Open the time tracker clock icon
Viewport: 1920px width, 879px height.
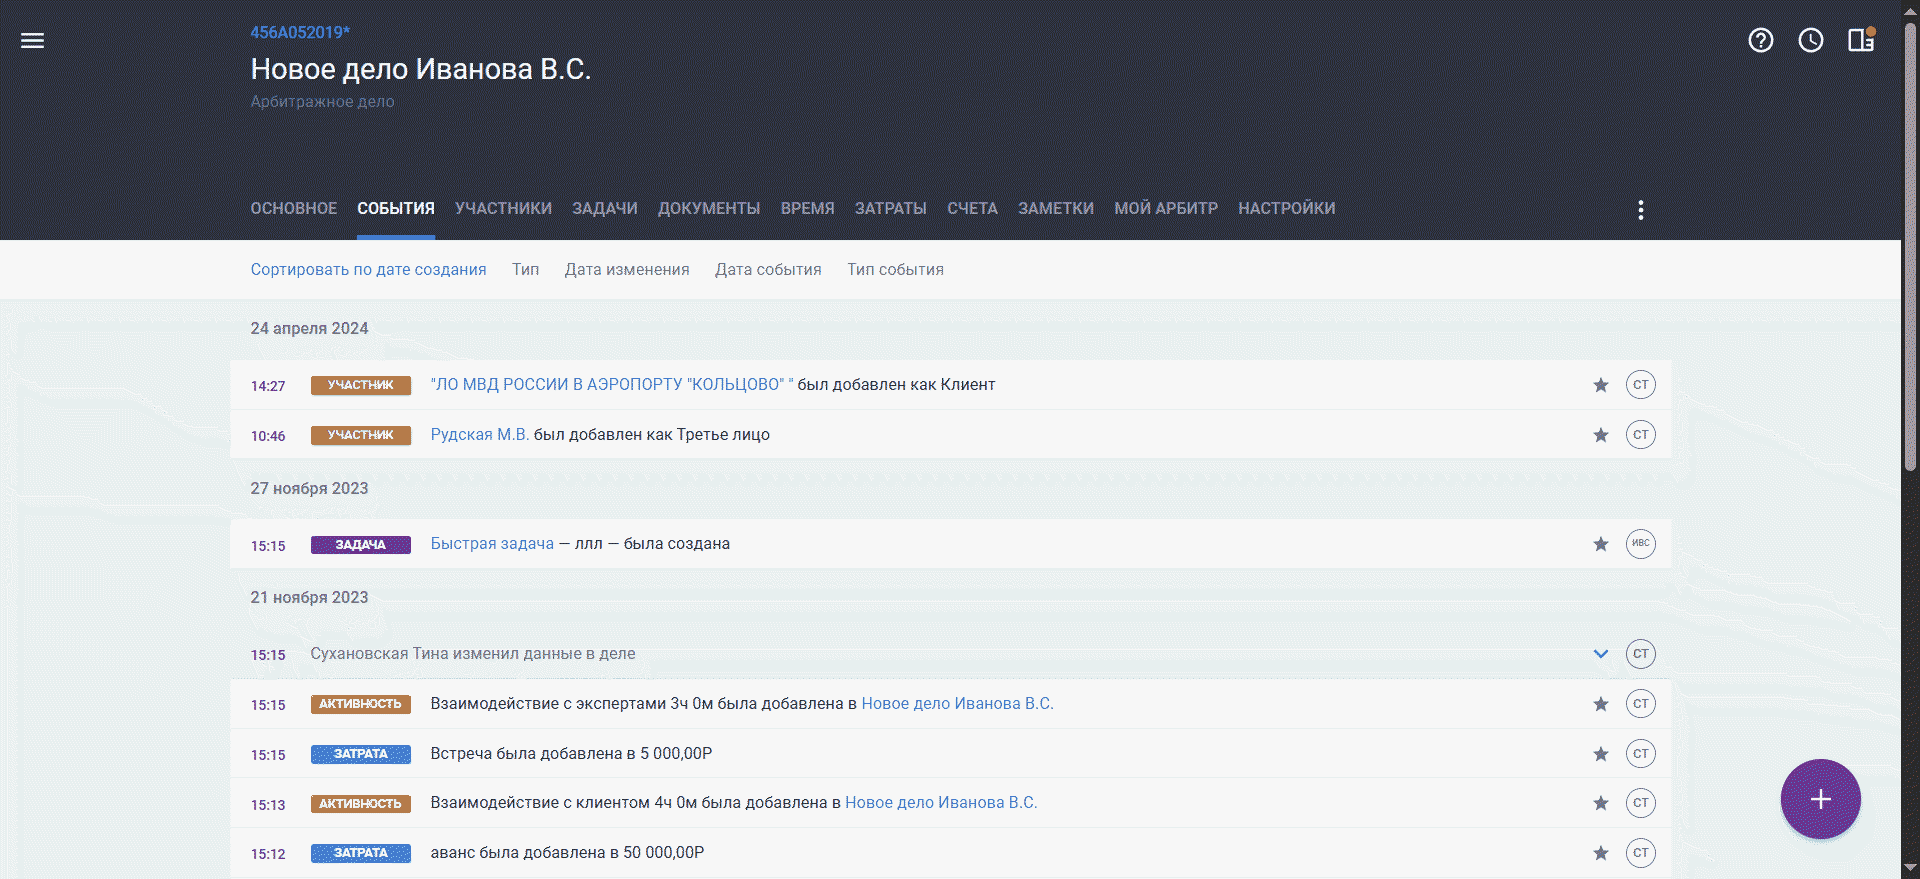click(x=1810, y=40)
